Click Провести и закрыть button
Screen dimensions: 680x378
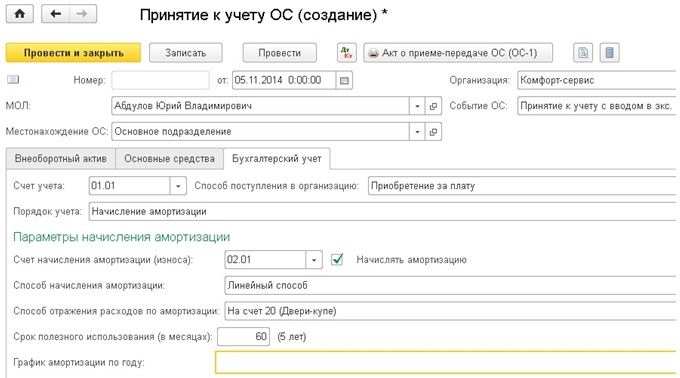coord(73,53)
